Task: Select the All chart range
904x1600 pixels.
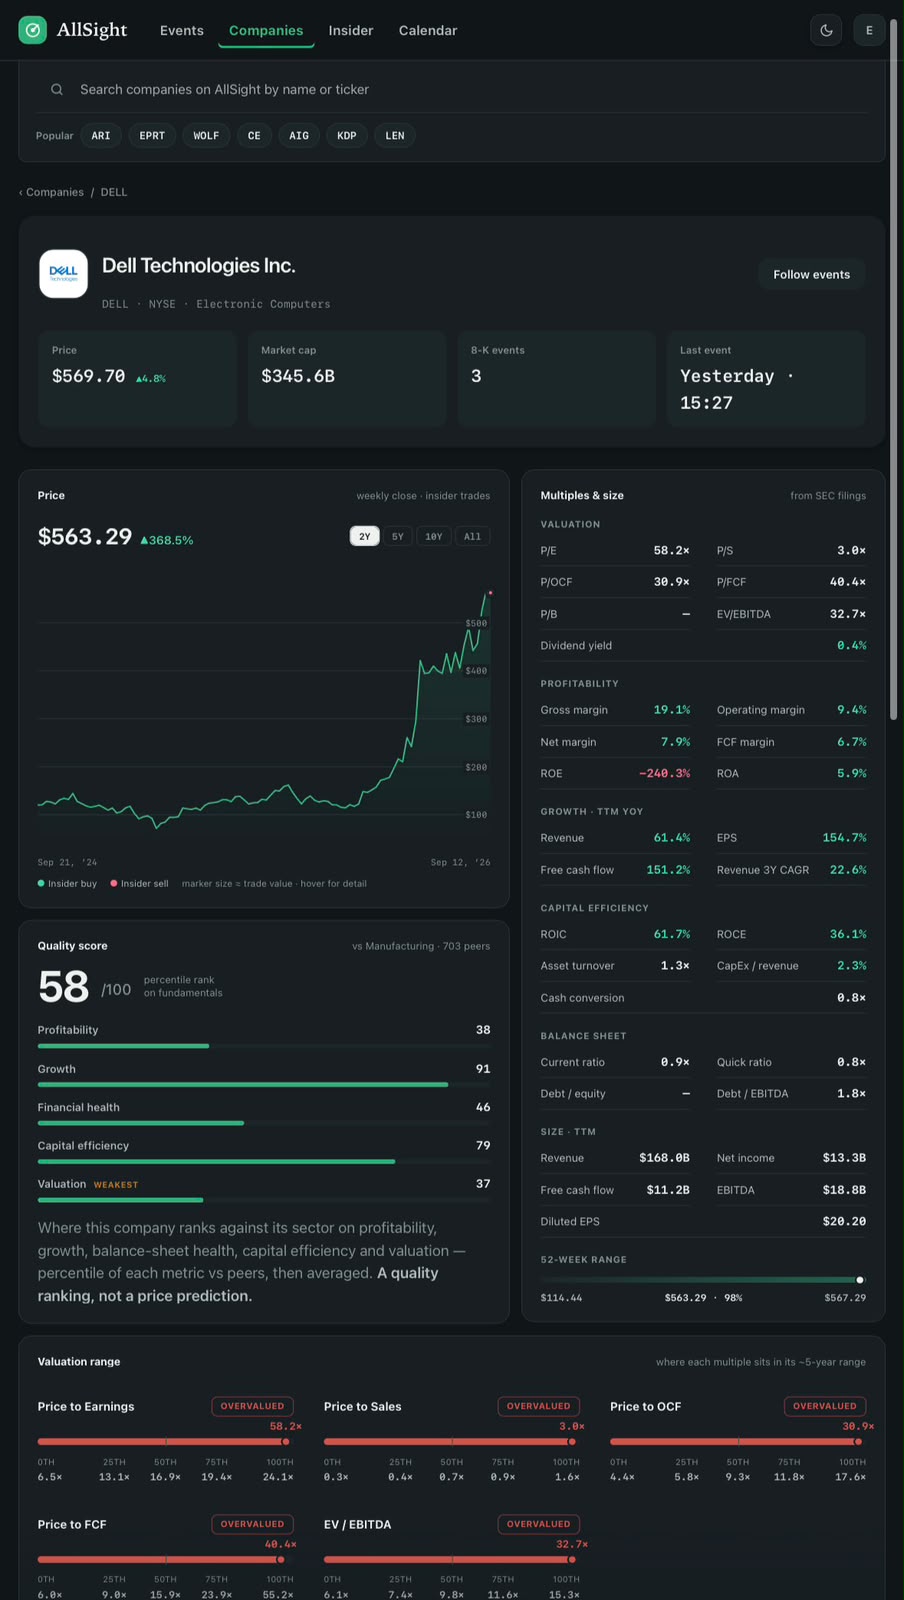Action: point(472,536)
